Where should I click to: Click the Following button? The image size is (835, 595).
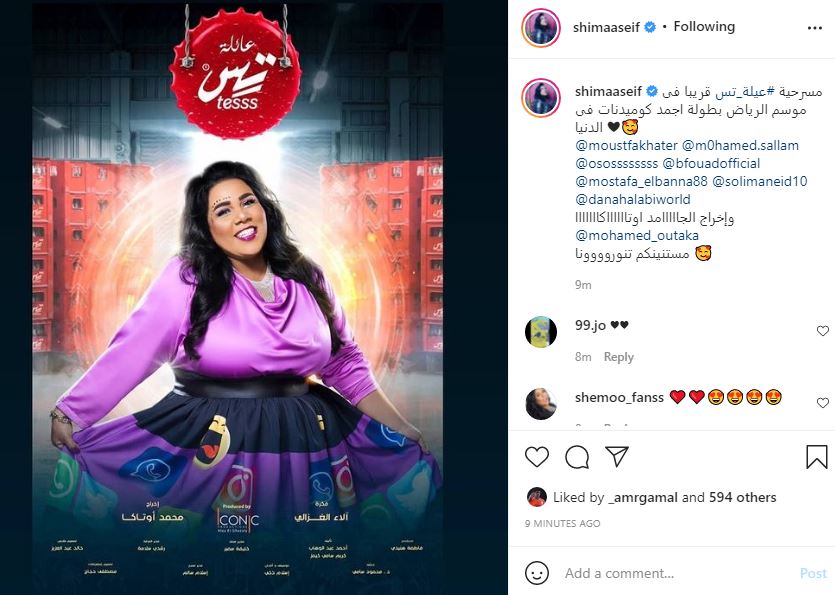pos(704,27)
